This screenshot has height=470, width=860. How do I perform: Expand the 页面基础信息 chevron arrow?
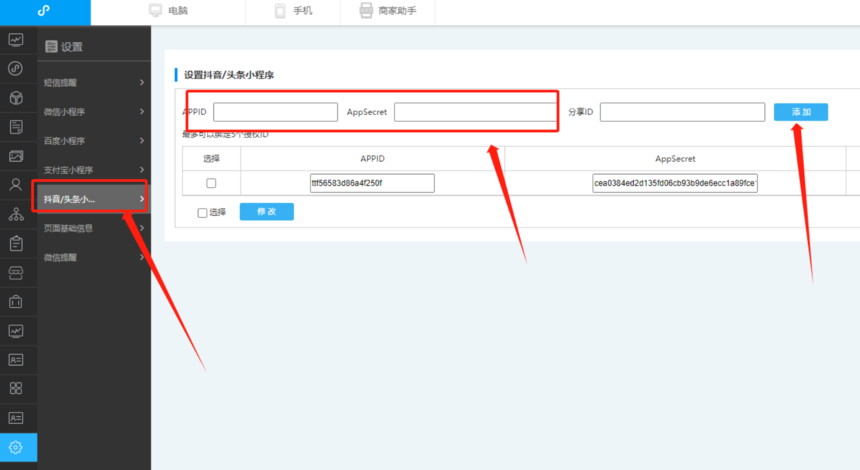(x=142, y=228)
